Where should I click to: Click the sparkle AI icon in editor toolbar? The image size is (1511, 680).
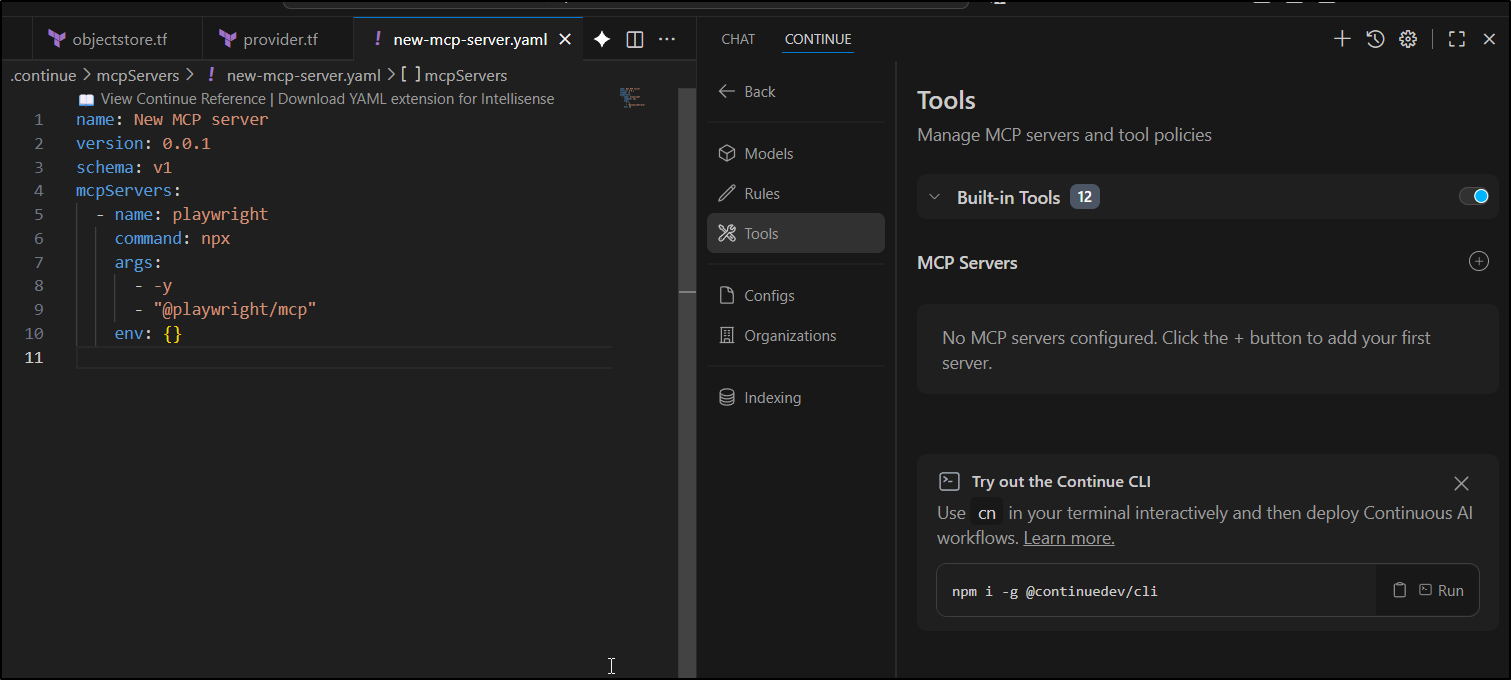point(602,39)
